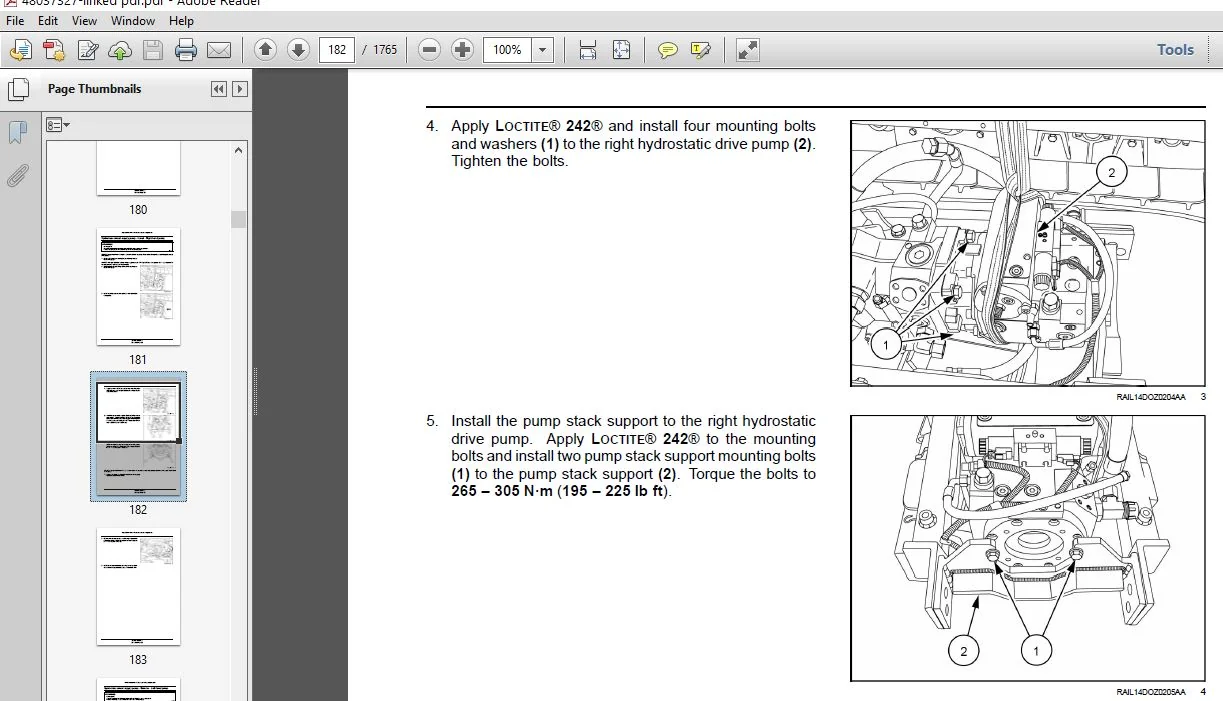Click the thumbnail label 181

click(x=138, y=360)
